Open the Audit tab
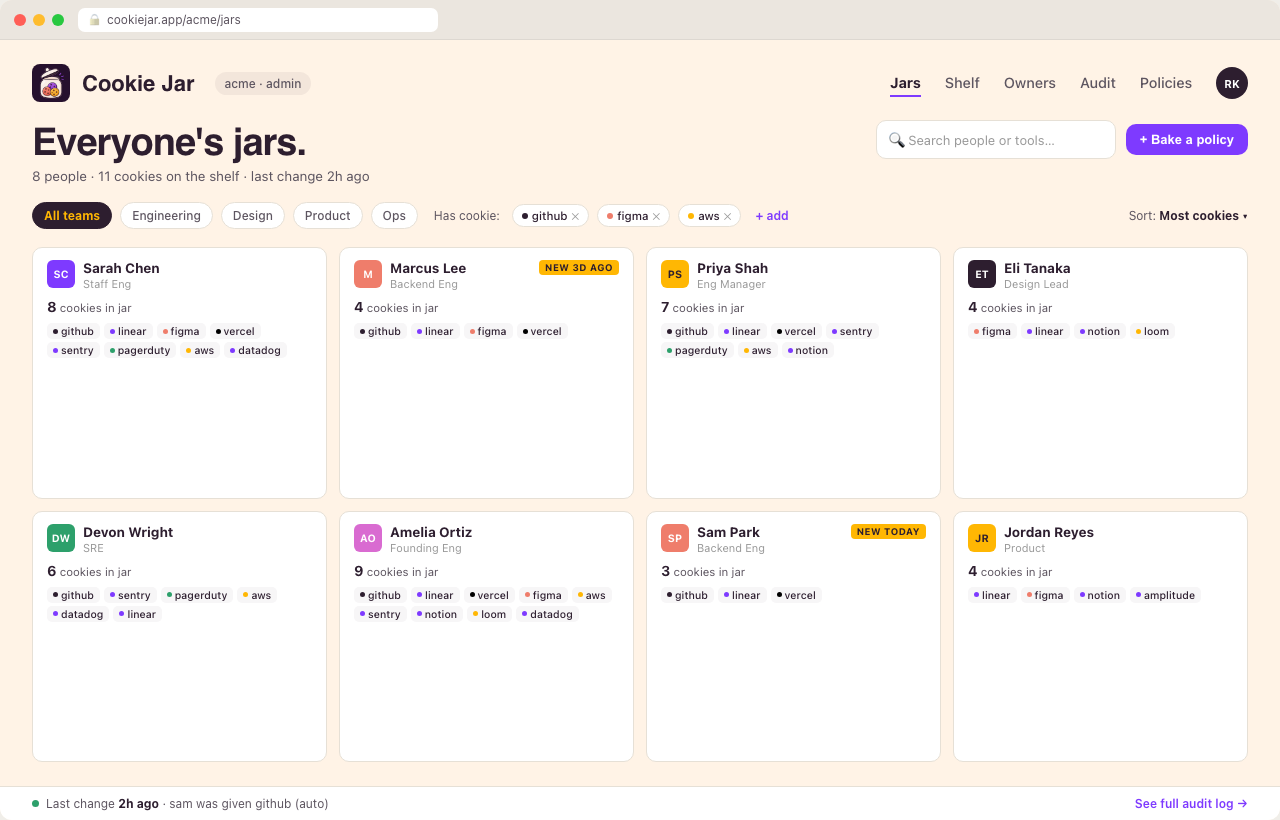The image size is (1280, 820). tap(1098, 83)
